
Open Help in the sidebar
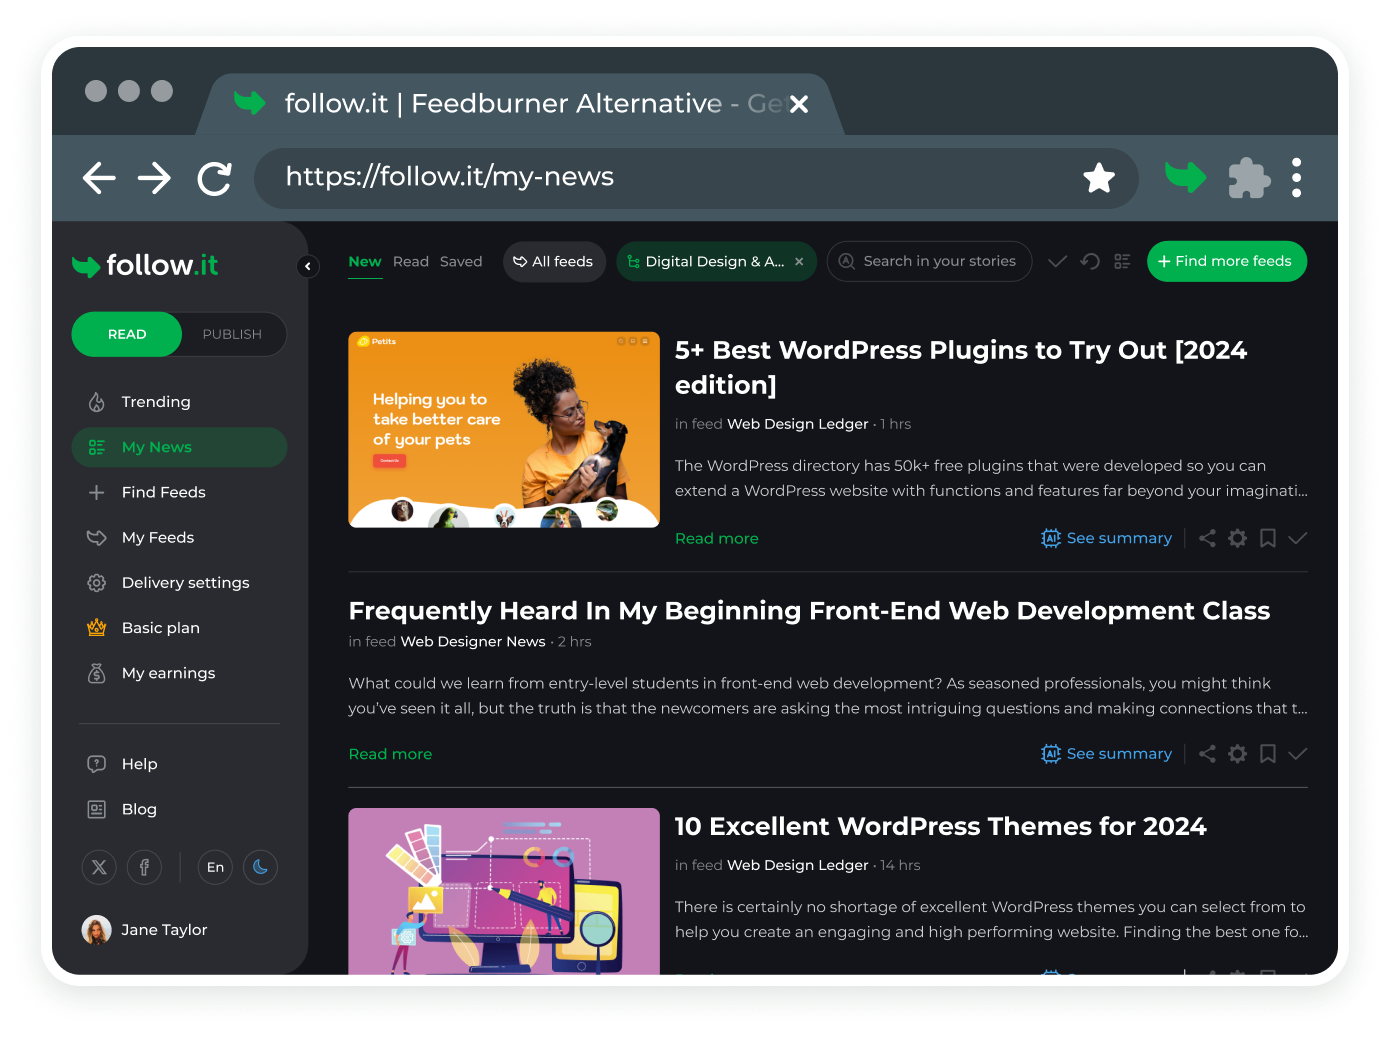coord(179,764)
